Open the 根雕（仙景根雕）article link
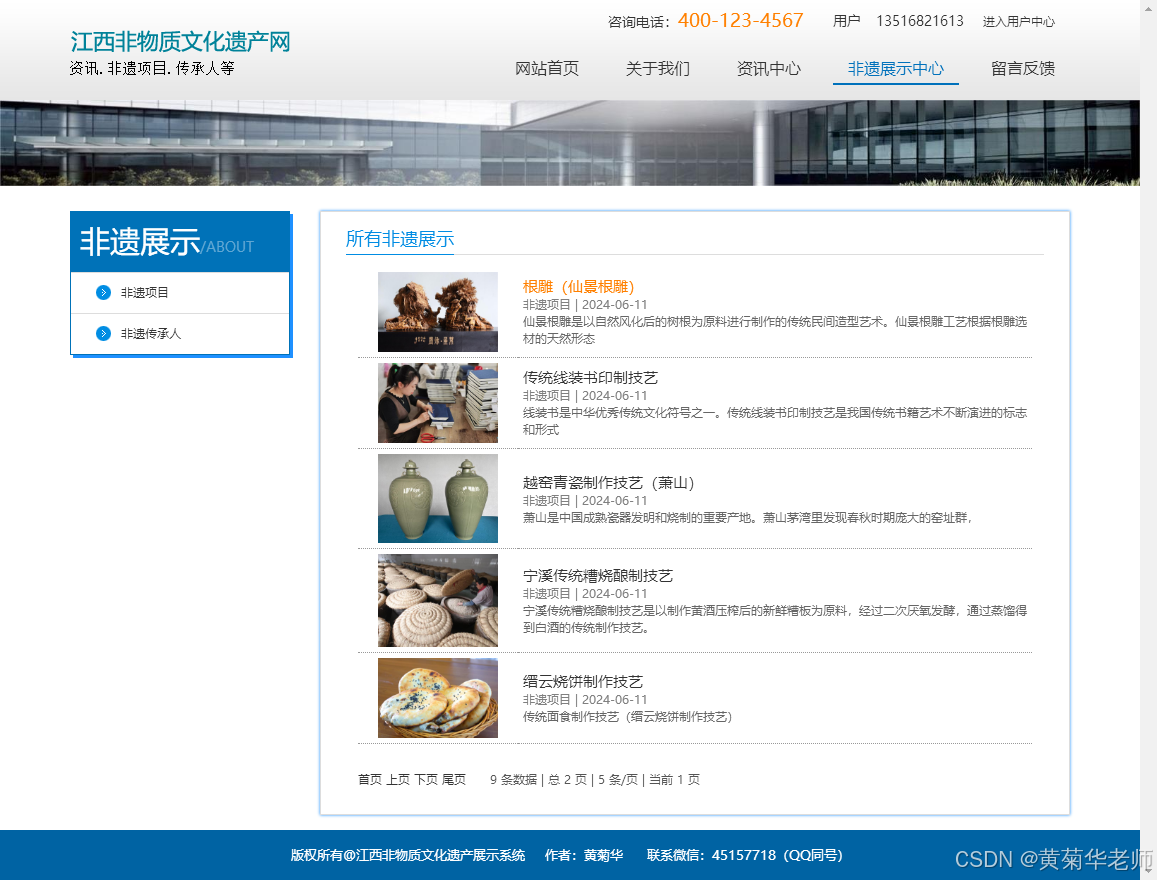The width and height of the screenshot is (1157, 880). (x=578, y=286)
